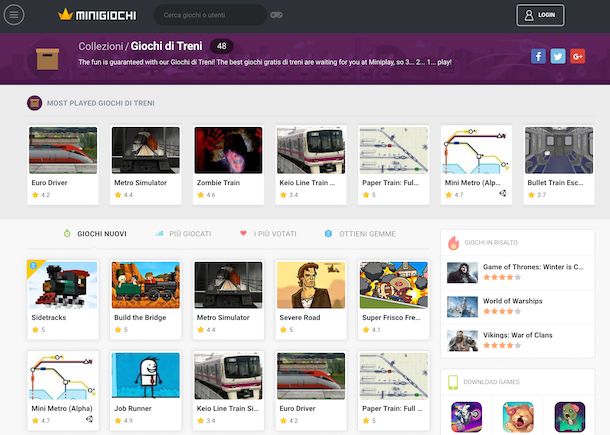Share on Google Plus icon

tap(577, 56)
